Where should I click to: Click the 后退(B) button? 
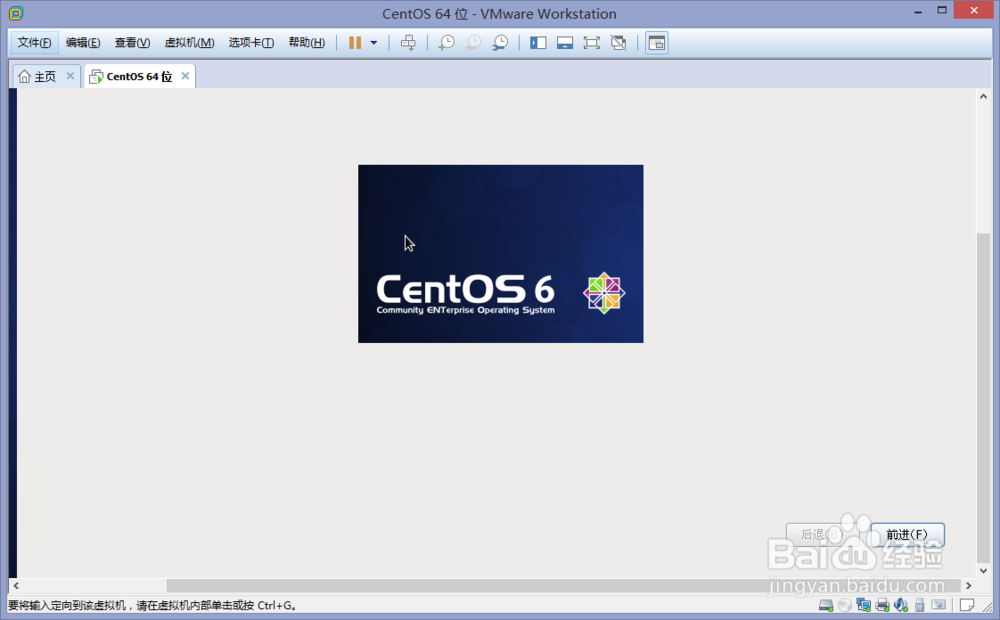pos(823,535)
